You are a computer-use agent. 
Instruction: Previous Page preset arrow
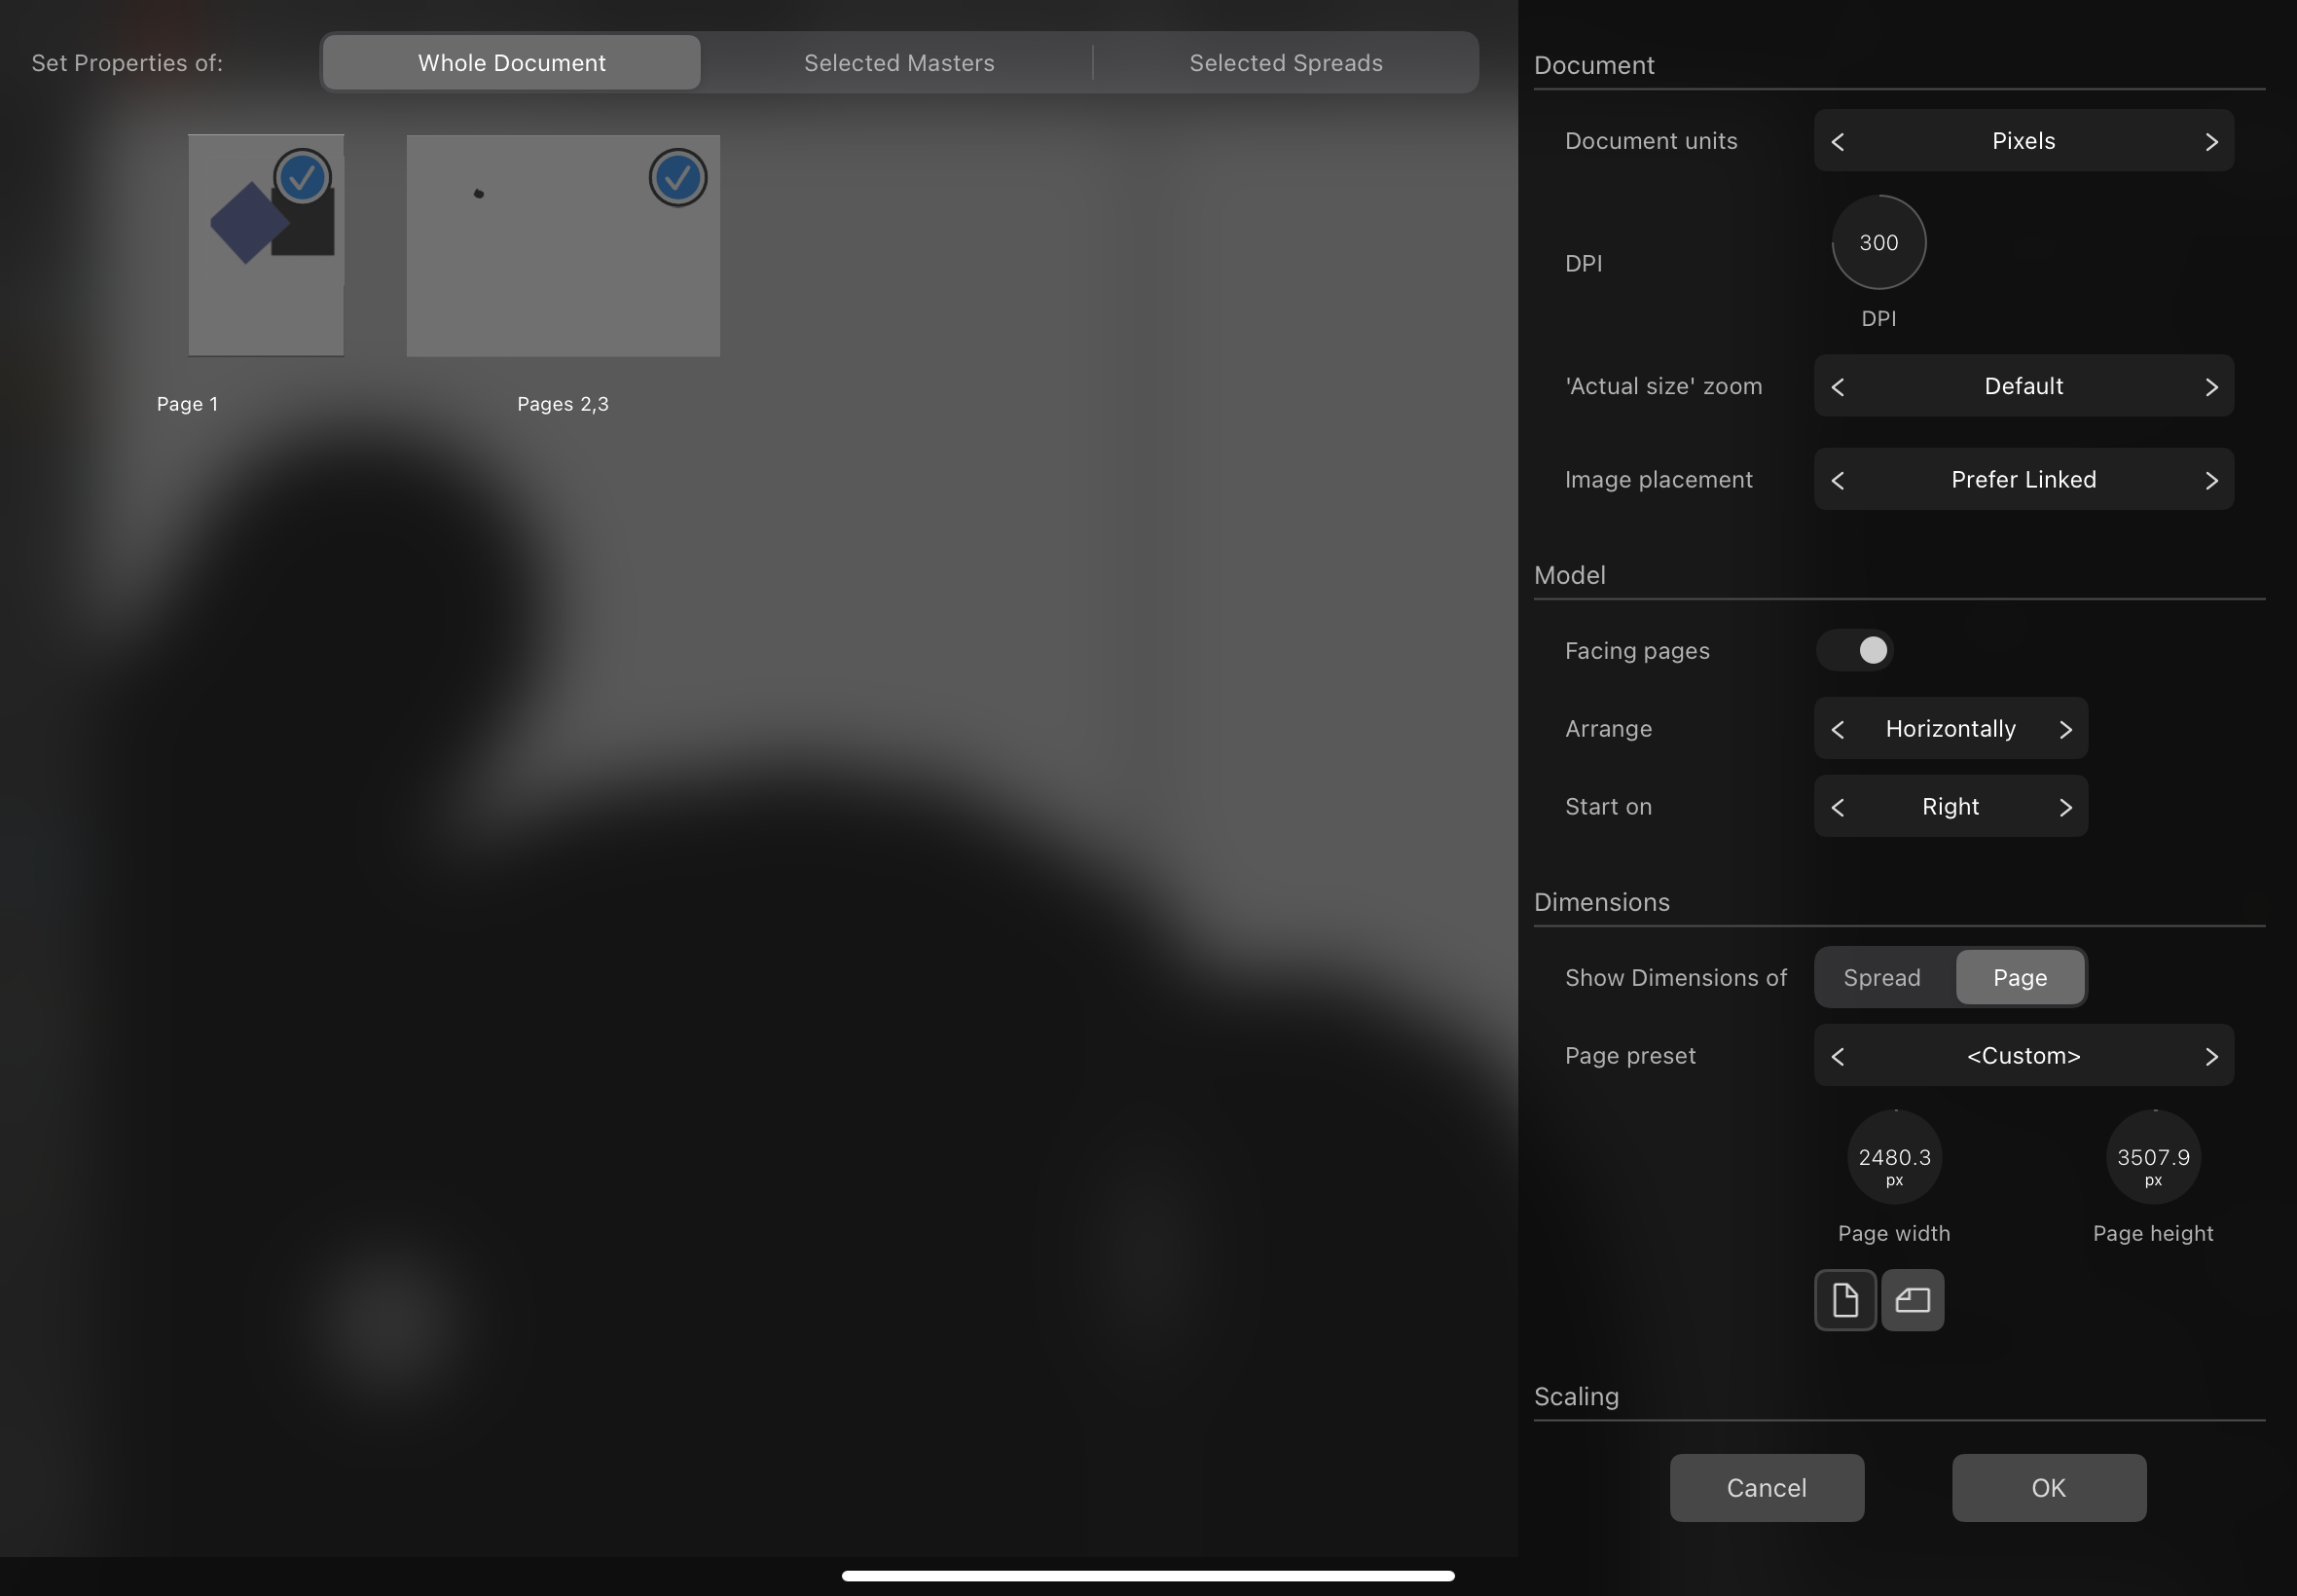tap(1838, 1056)
